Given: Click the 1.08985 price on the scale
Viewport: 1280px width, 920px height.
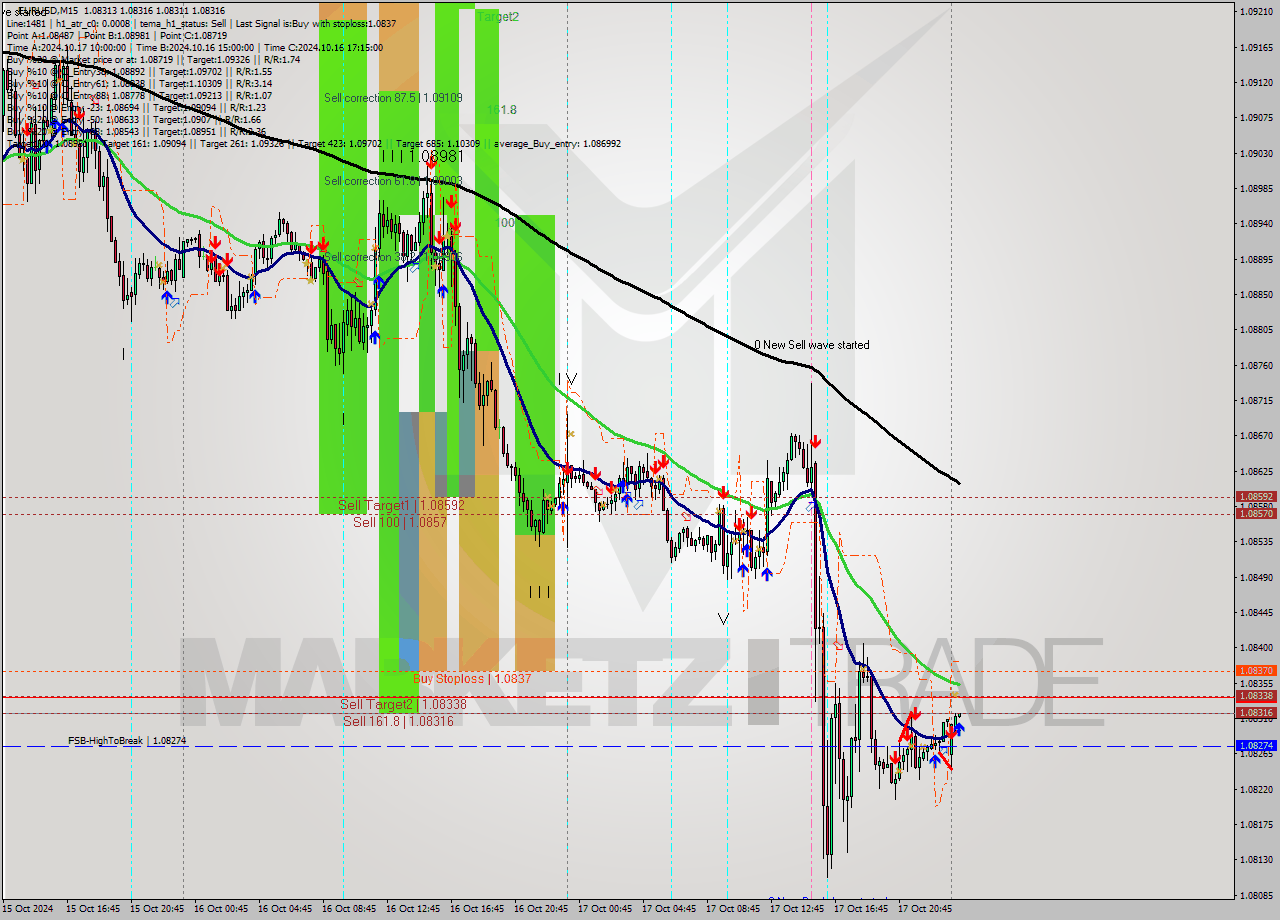Looking at the screenshot, I should [x=1256, y=188].
